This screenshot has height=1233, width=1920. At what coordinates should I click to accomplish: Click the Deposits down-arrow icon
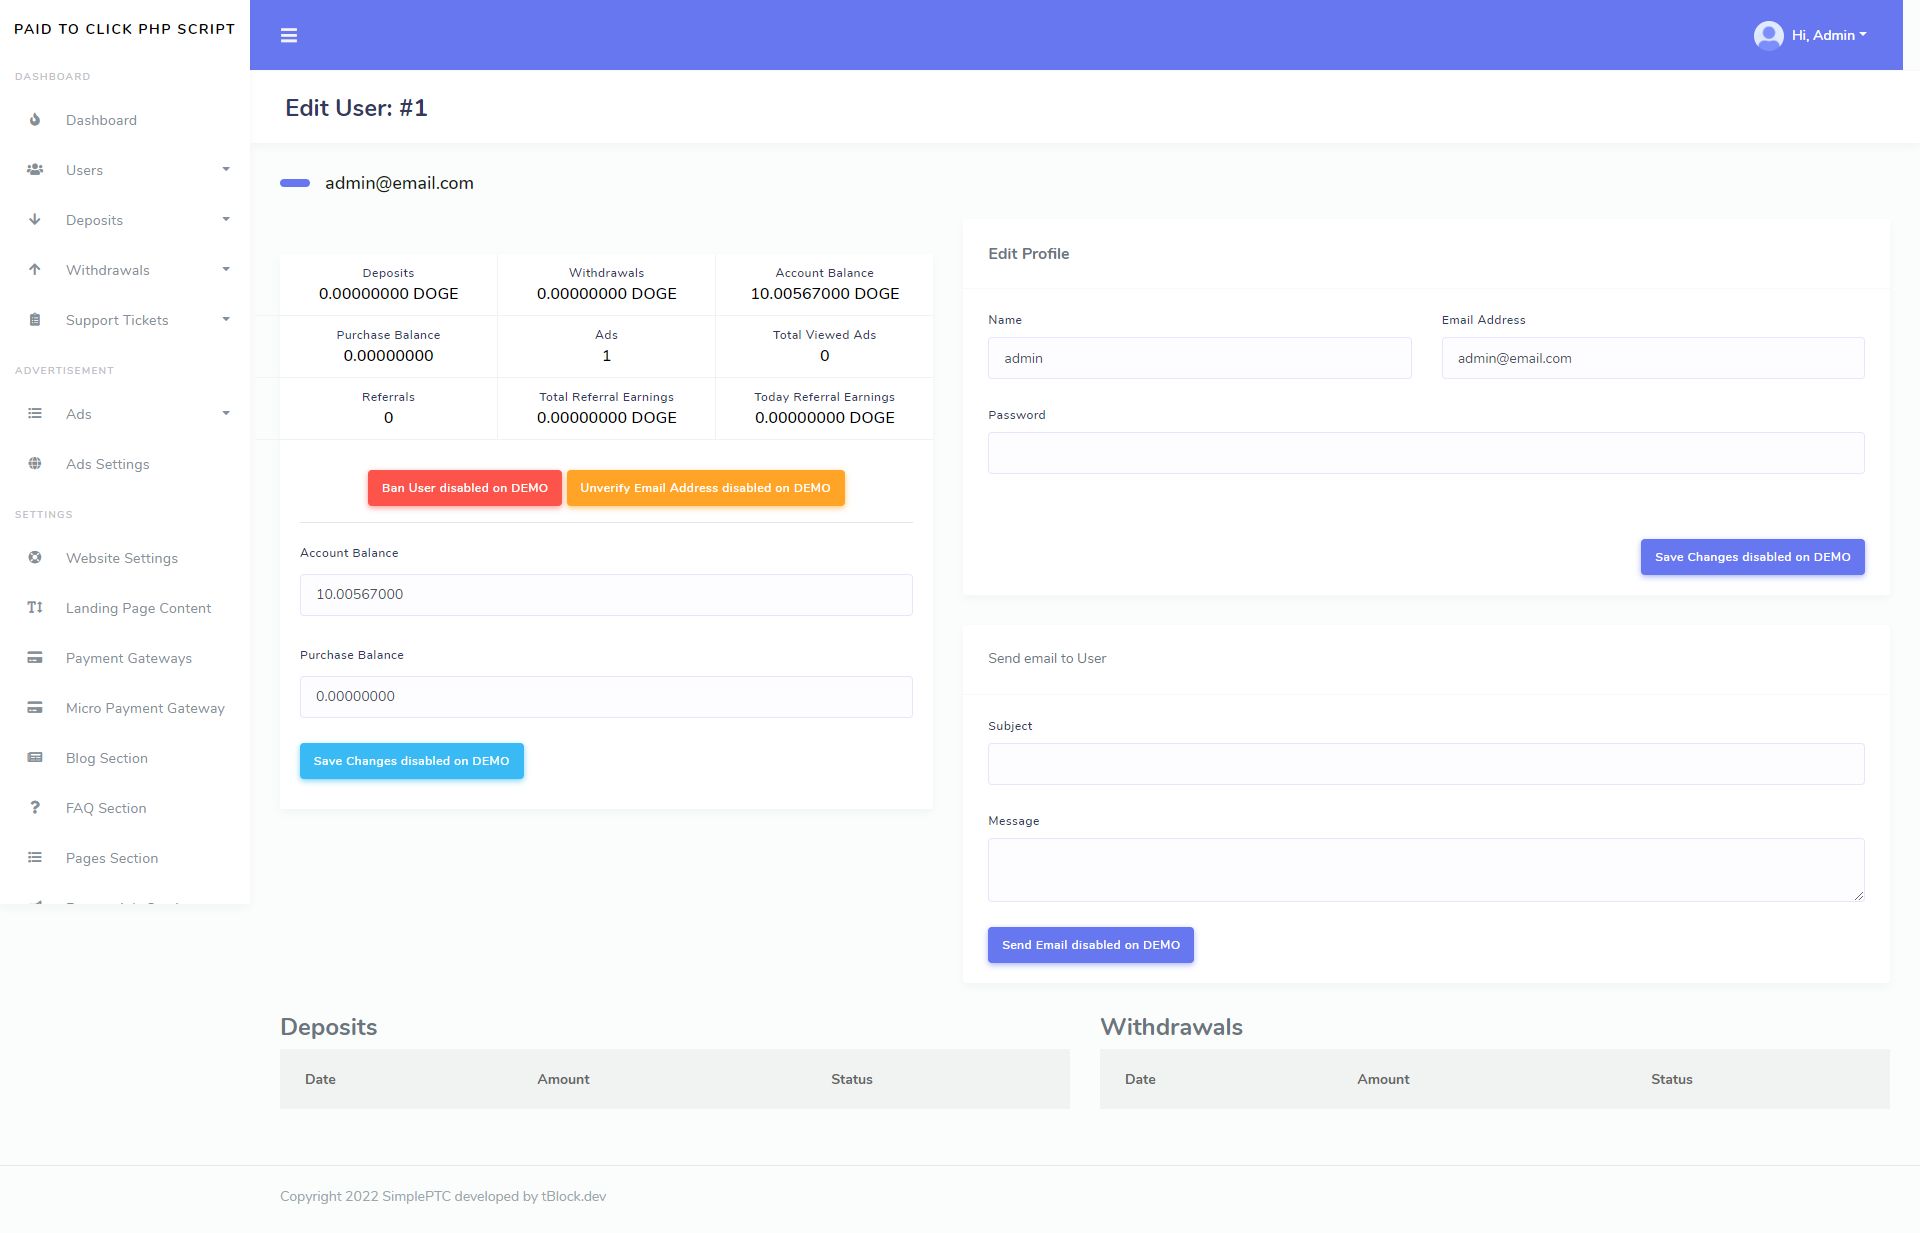click(x=35, y=220)
